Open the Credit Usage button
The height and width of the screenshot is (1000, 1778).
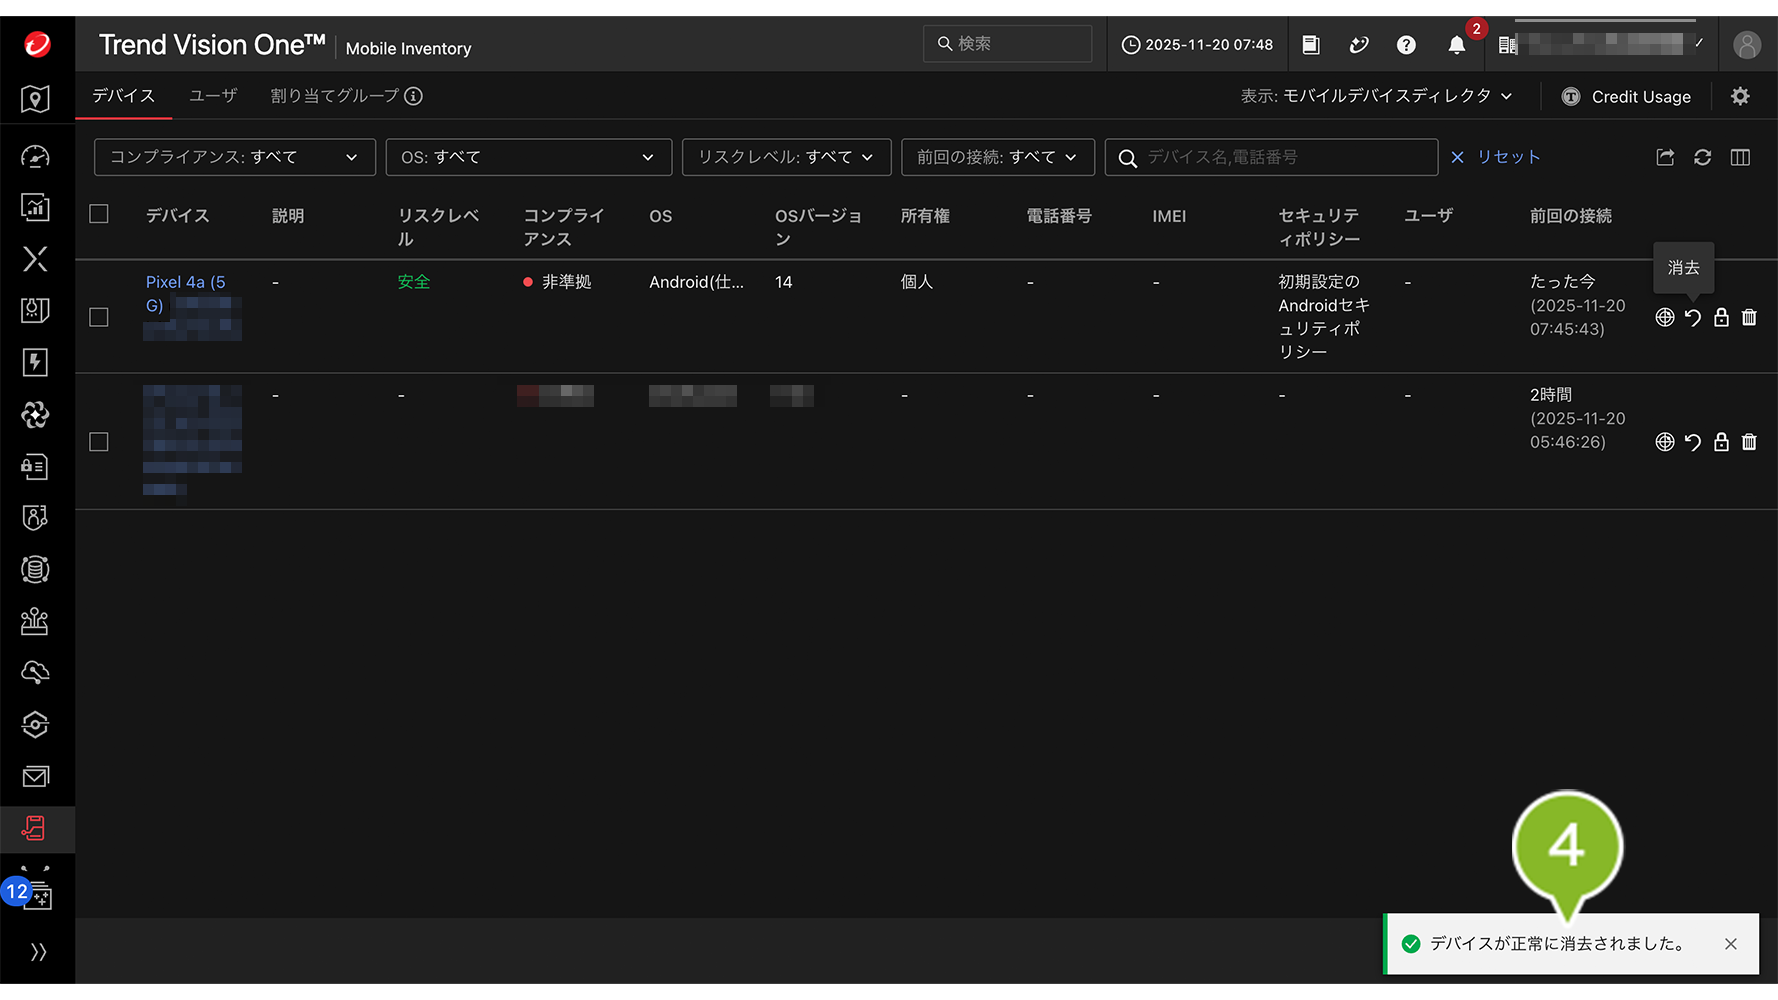pos(1627,97)
